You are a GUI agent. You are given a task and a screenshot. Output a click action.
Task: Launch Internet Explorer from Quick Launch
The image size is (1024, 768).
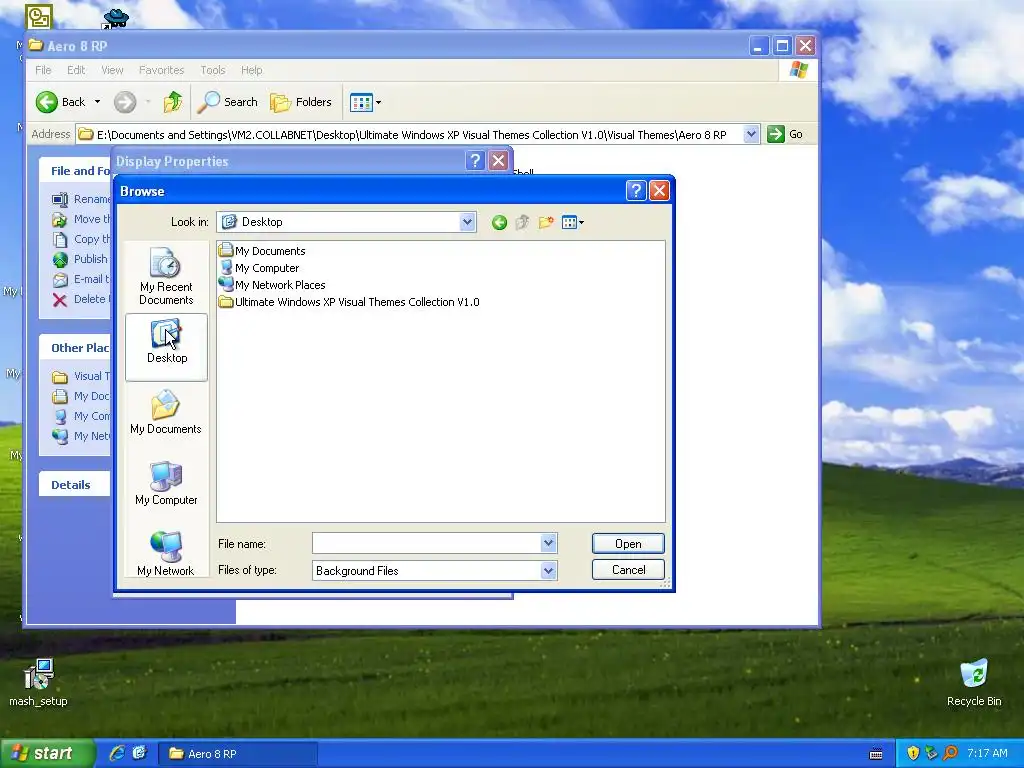coord(117,753)
